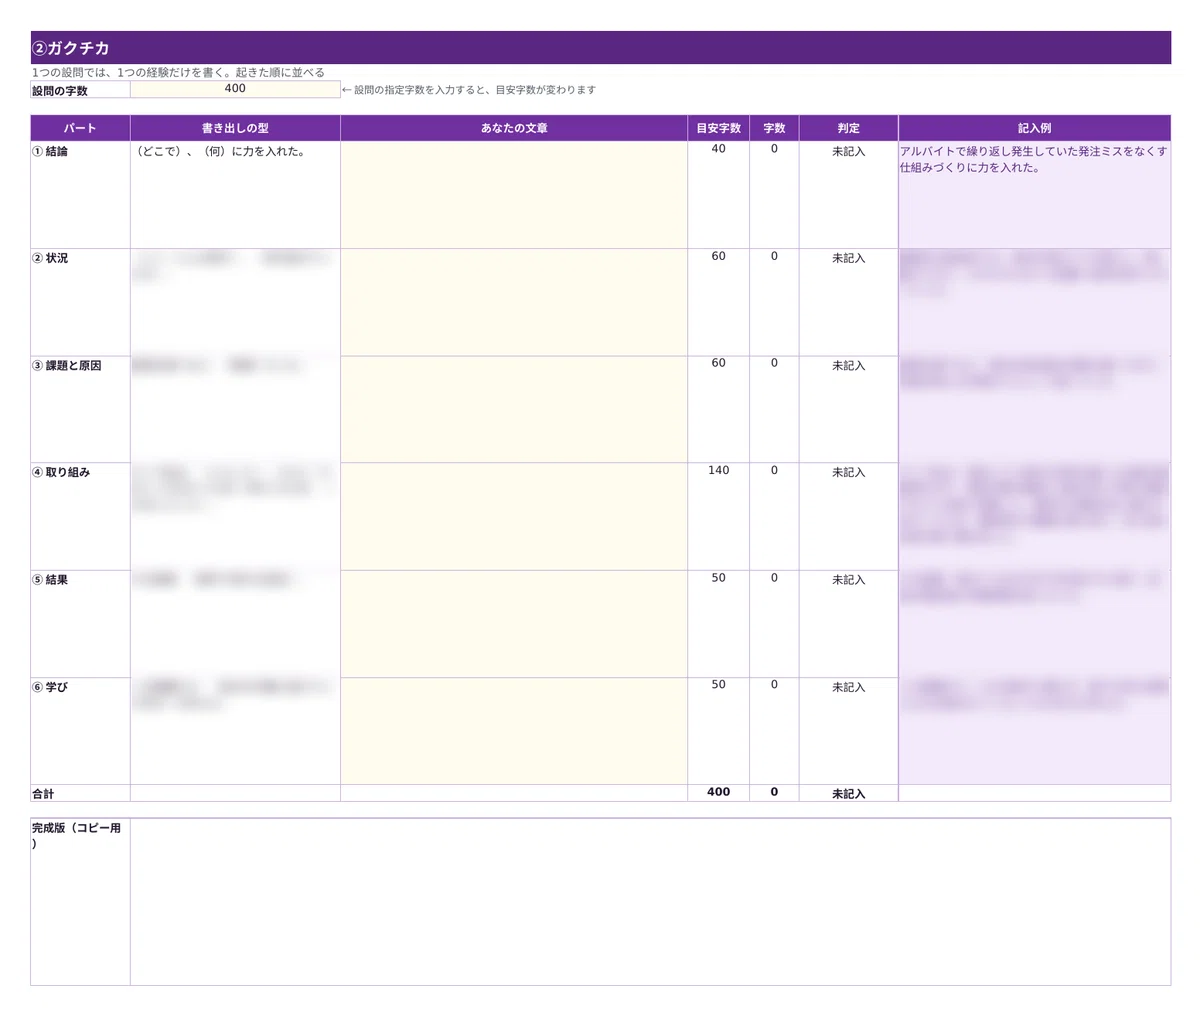Select 目安字数 40 in the ① 結論 row
1200x1016 pixels.
[718, 149]
